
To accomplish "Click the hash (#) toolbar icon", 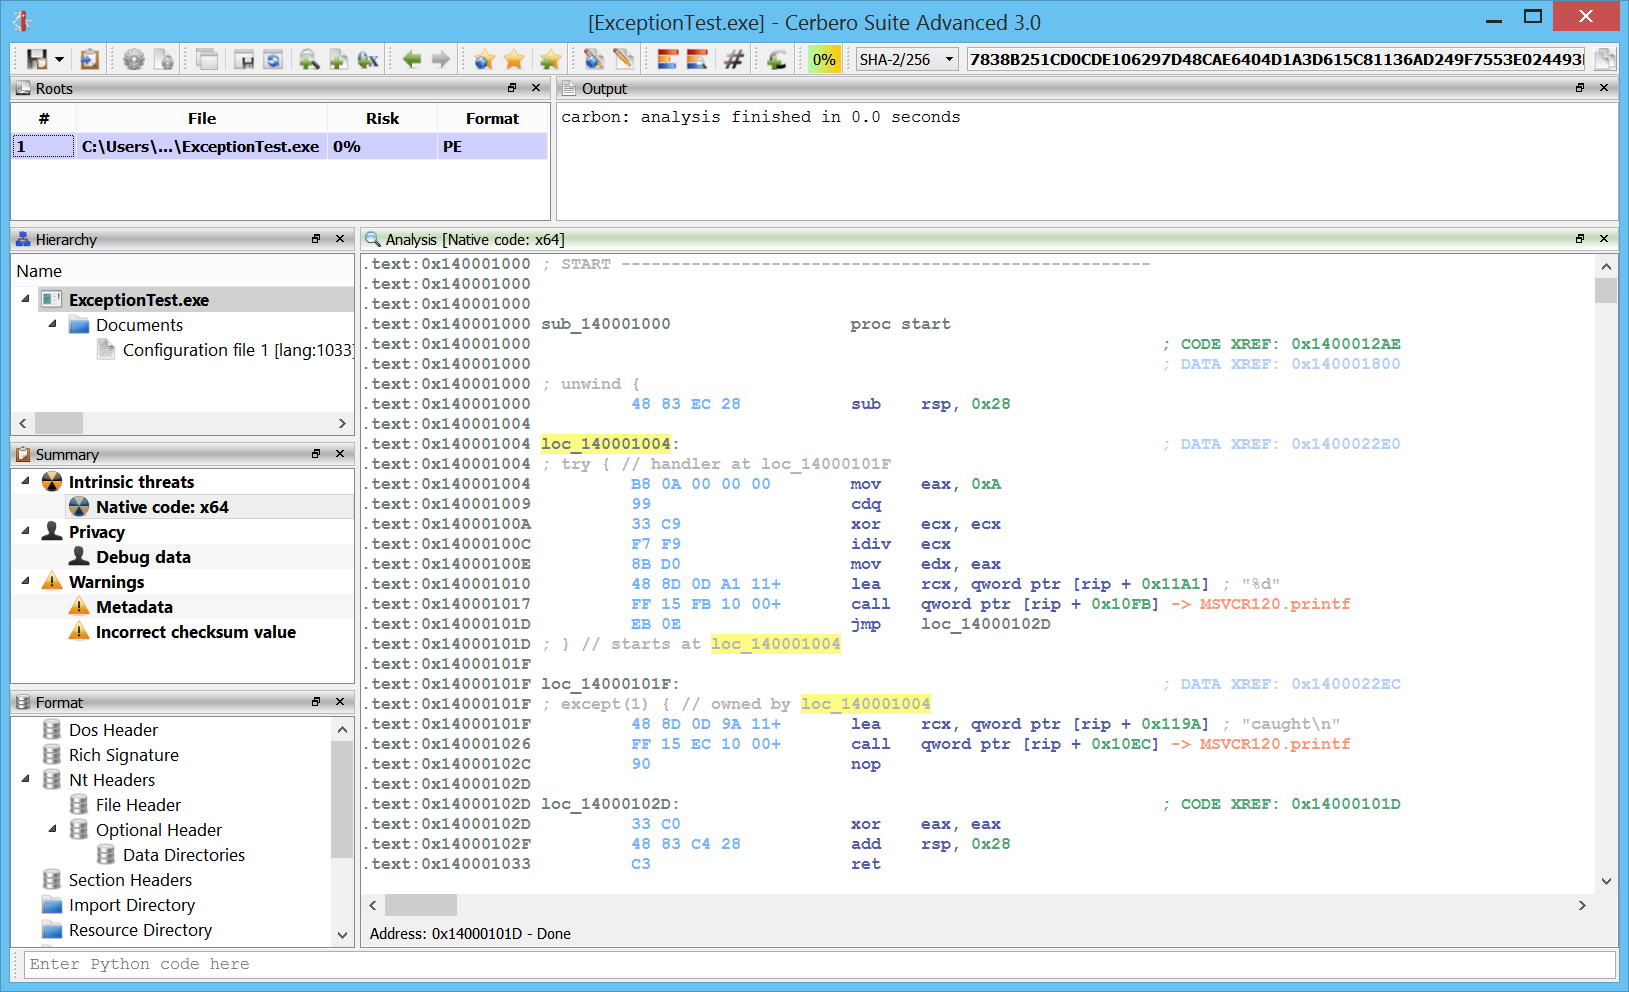I will [734, 60].
